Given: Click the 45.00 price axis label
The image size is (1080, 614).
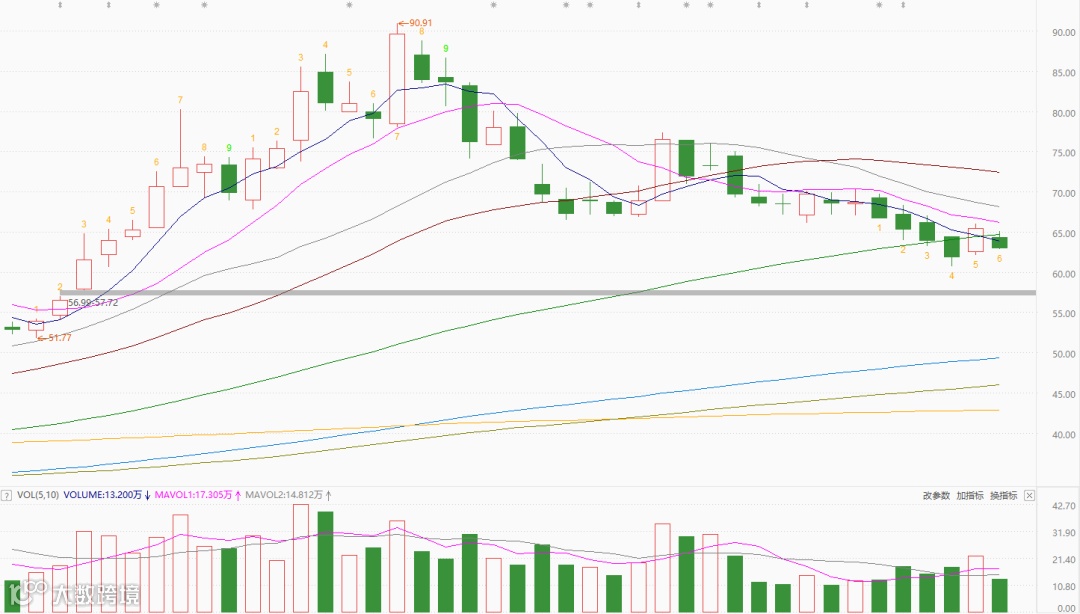Looking at the screenshot, I should (x=1063, y=394).
